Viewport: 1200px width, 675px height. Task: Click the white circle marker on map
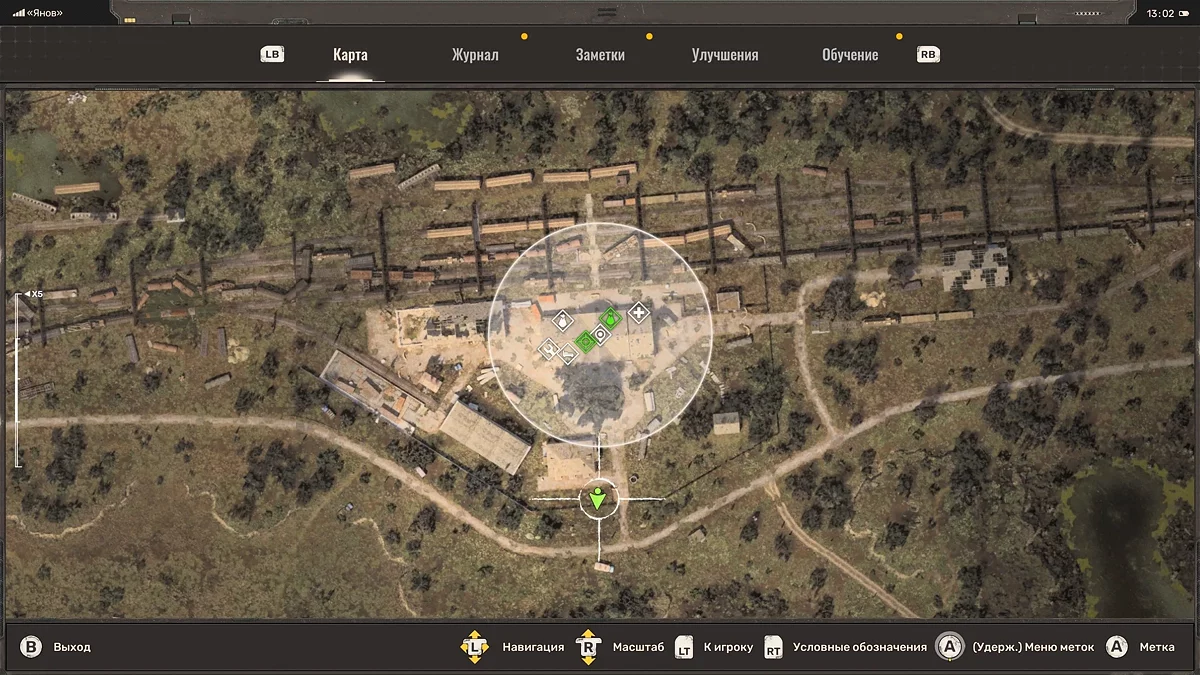[x=600, y=335]
